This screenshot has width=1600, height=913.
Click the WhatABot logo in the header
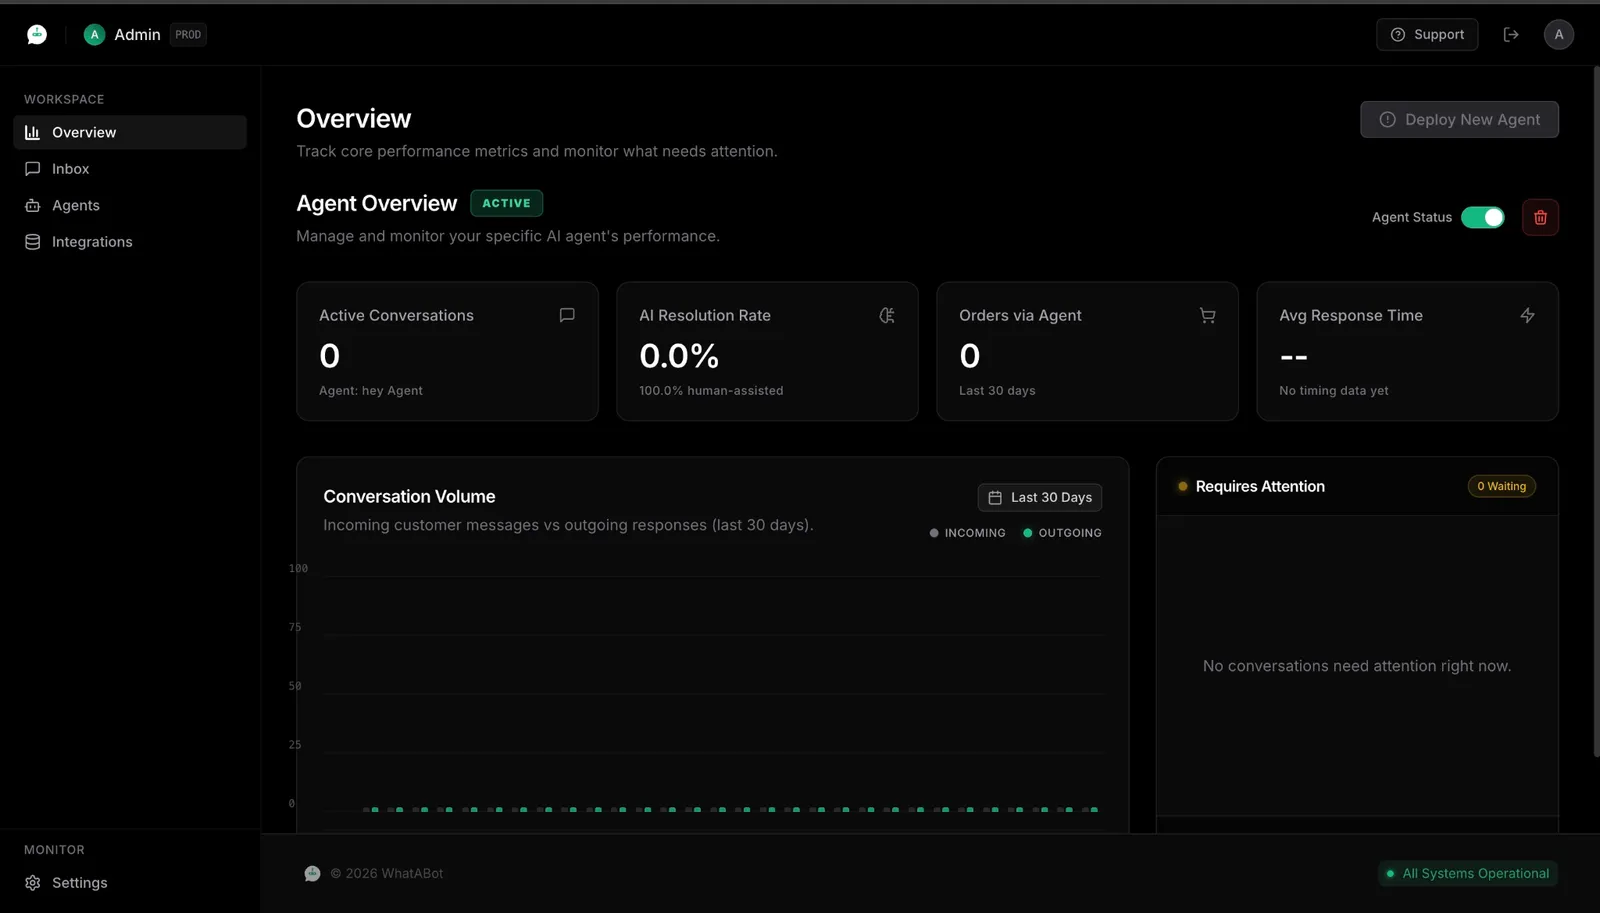click(37, 35)
